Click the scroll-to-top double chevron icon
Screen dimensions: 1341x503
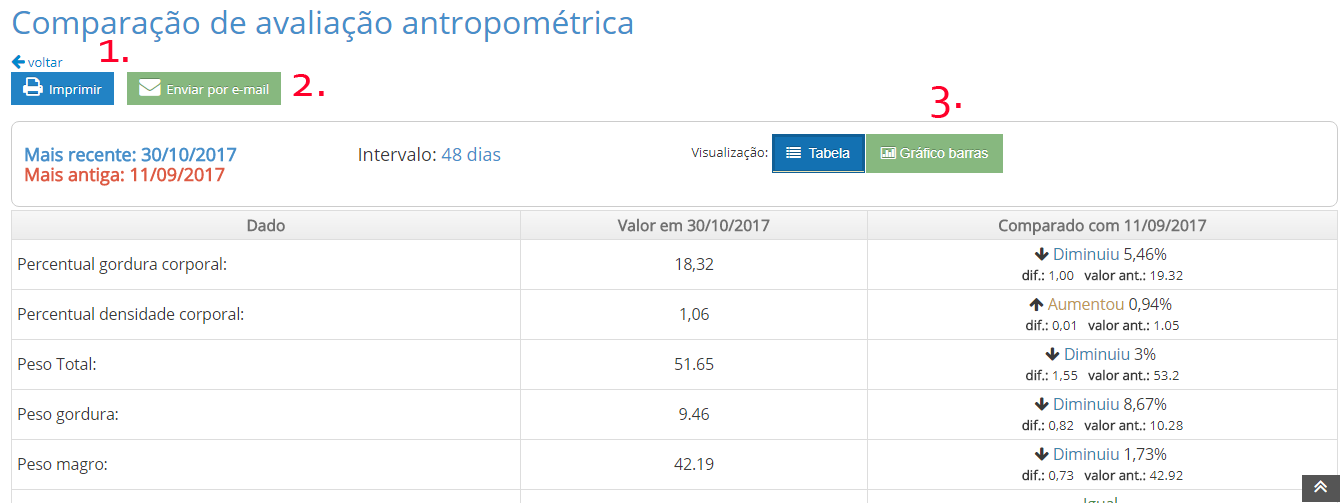1320,487
